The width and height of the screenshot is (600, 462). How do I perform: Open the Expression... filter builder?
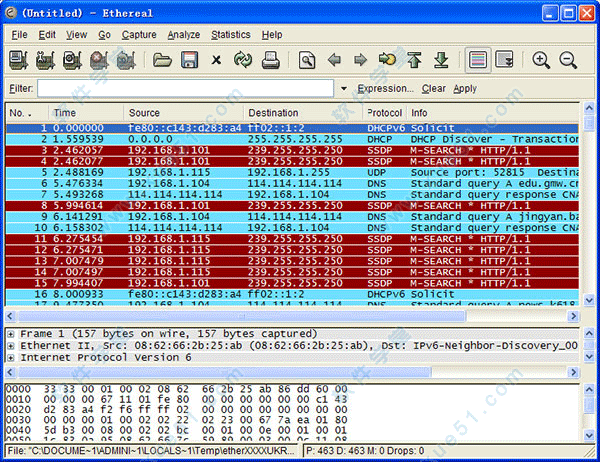385,88
